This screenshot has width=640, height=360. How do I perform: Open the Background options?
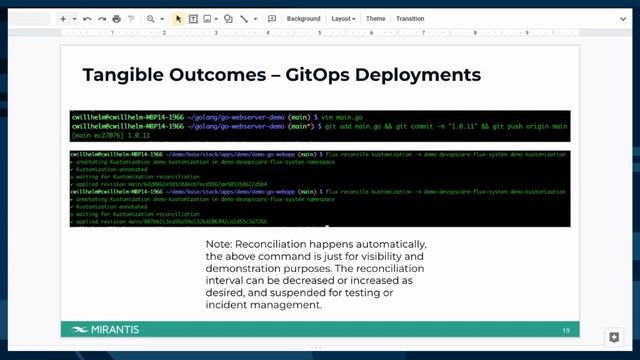pyautogui.click(x=303, y=19)
